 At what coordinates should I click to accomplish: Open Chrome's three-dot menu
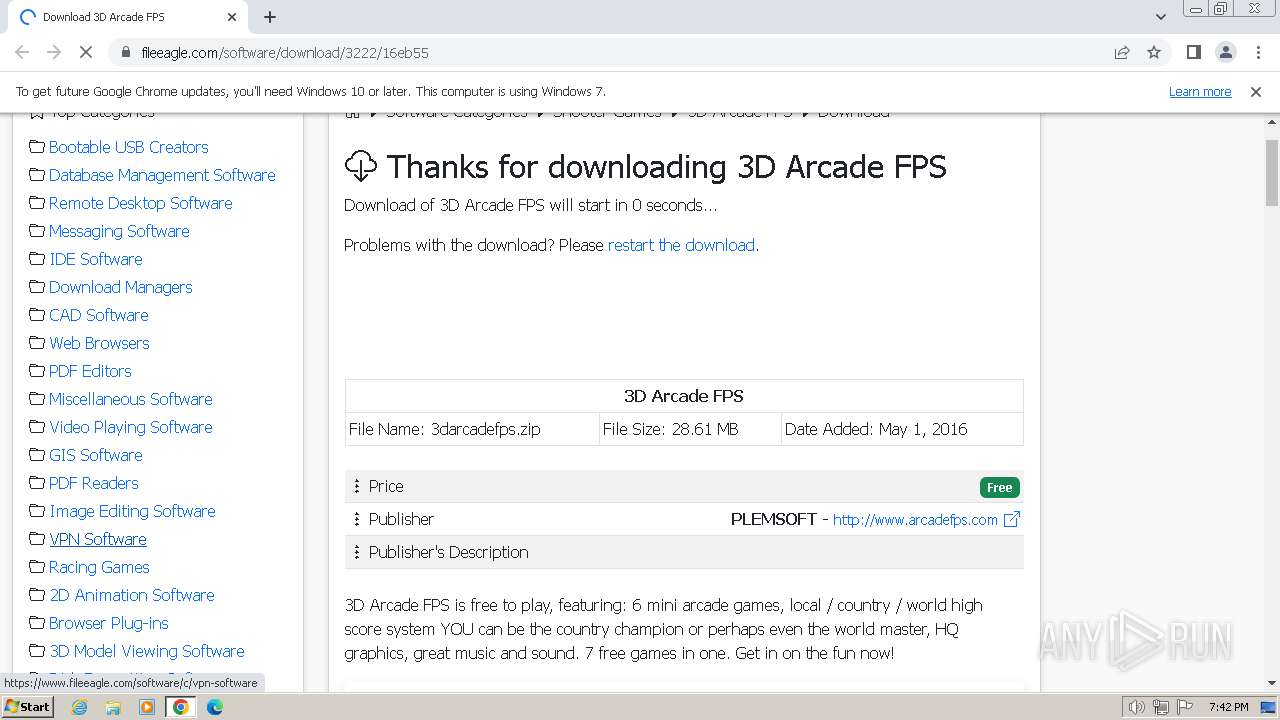[x=1258, y=52]
